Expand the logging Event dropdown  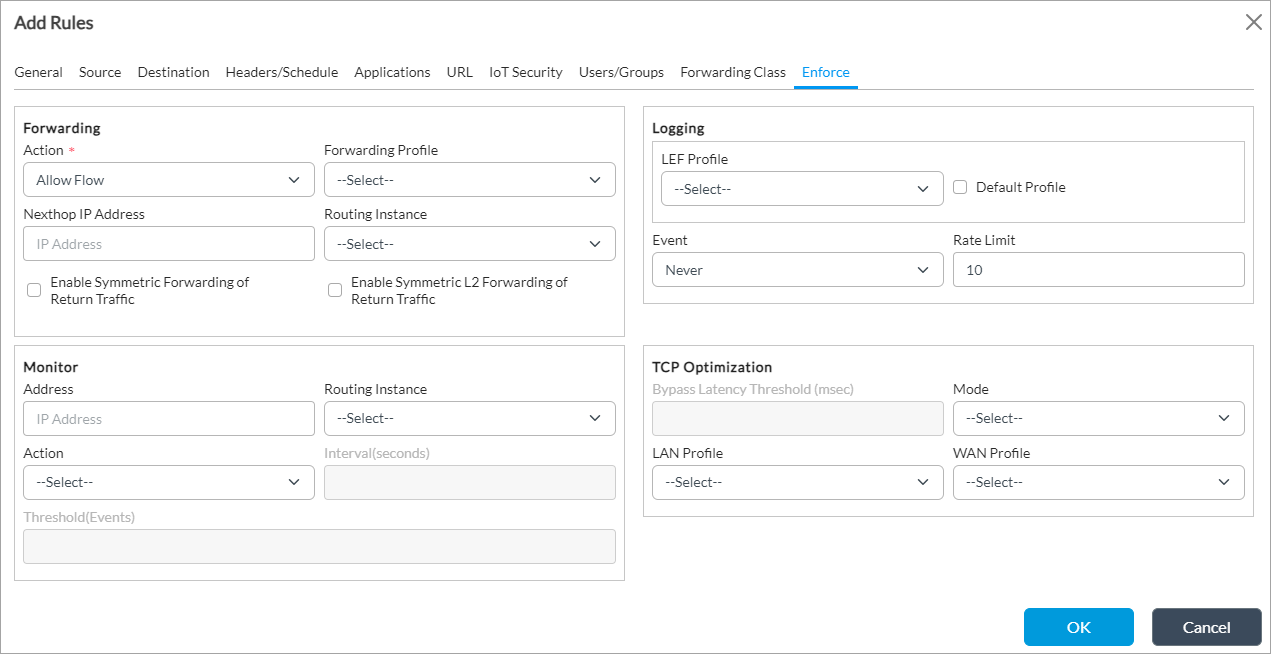(x=797, y=270)
